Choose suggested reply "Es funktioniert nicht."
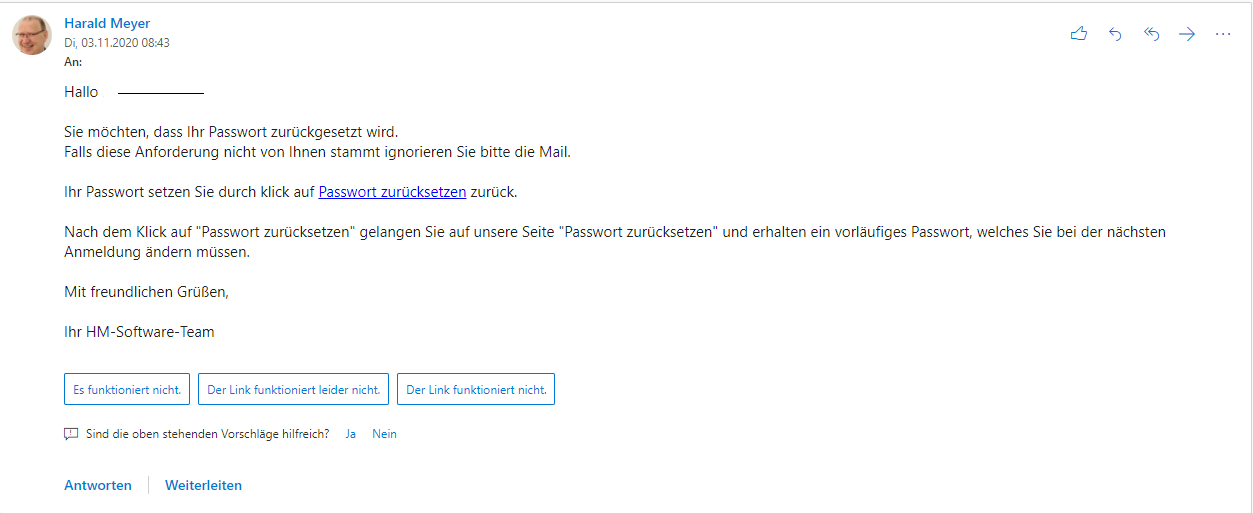Image resolution: width=1253 pixels, height=513 pixels. pyautogui.click(x=127, y=390)
